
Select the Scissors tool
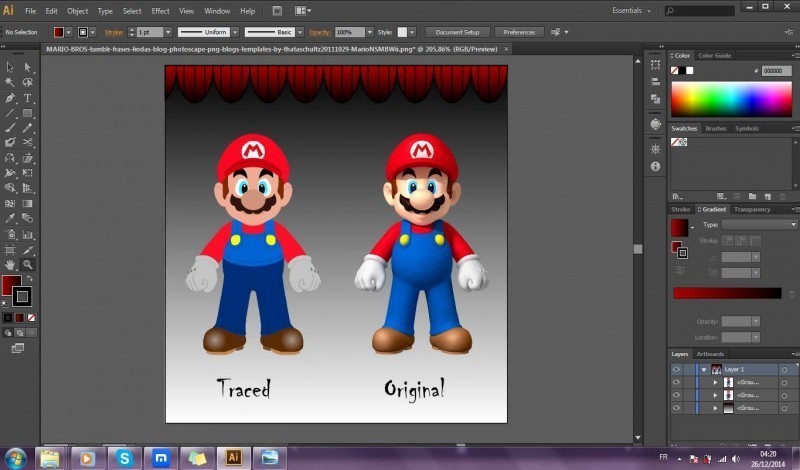click(28, 142)
